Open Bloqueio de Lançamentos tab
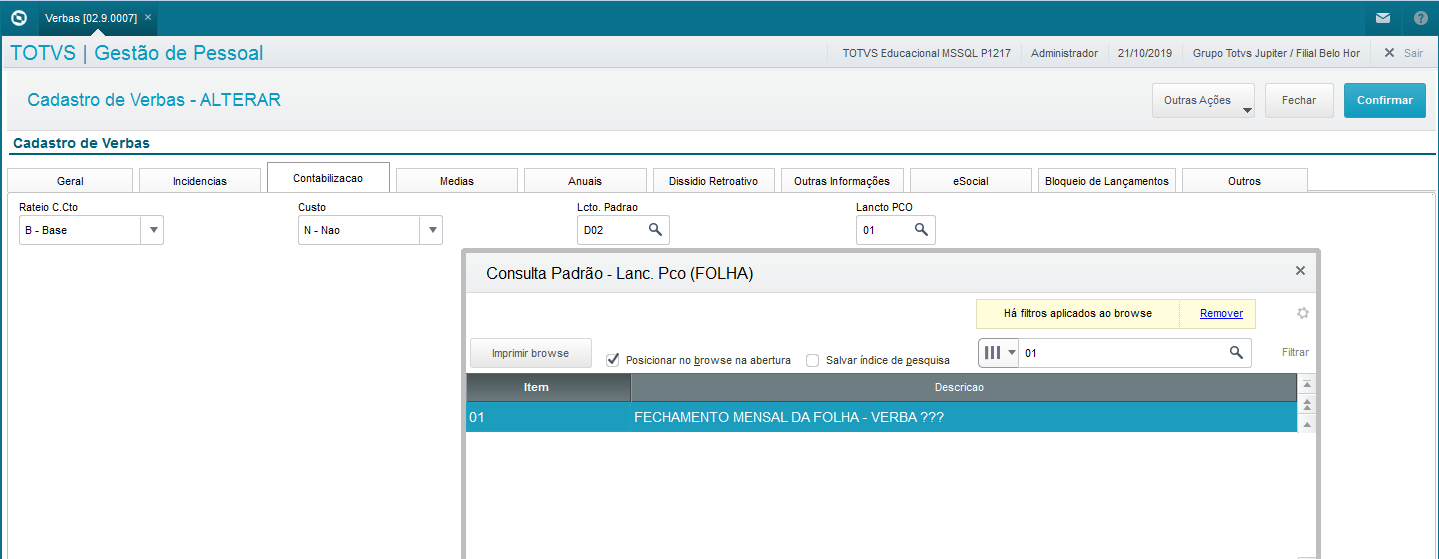1439x559 pixels. [1106, 181]
